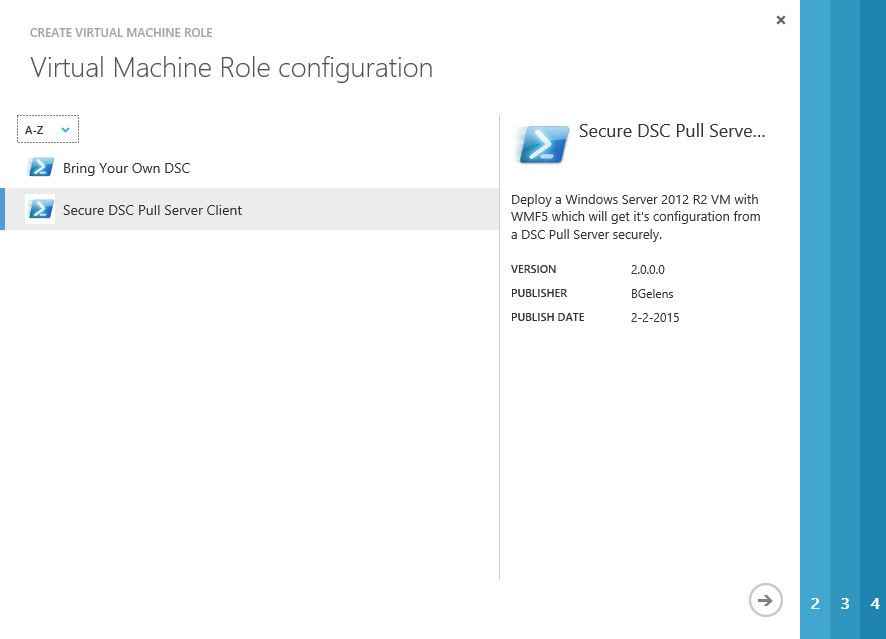Click the Bring Your Own DSC PowerShell icon

(41, 167)
